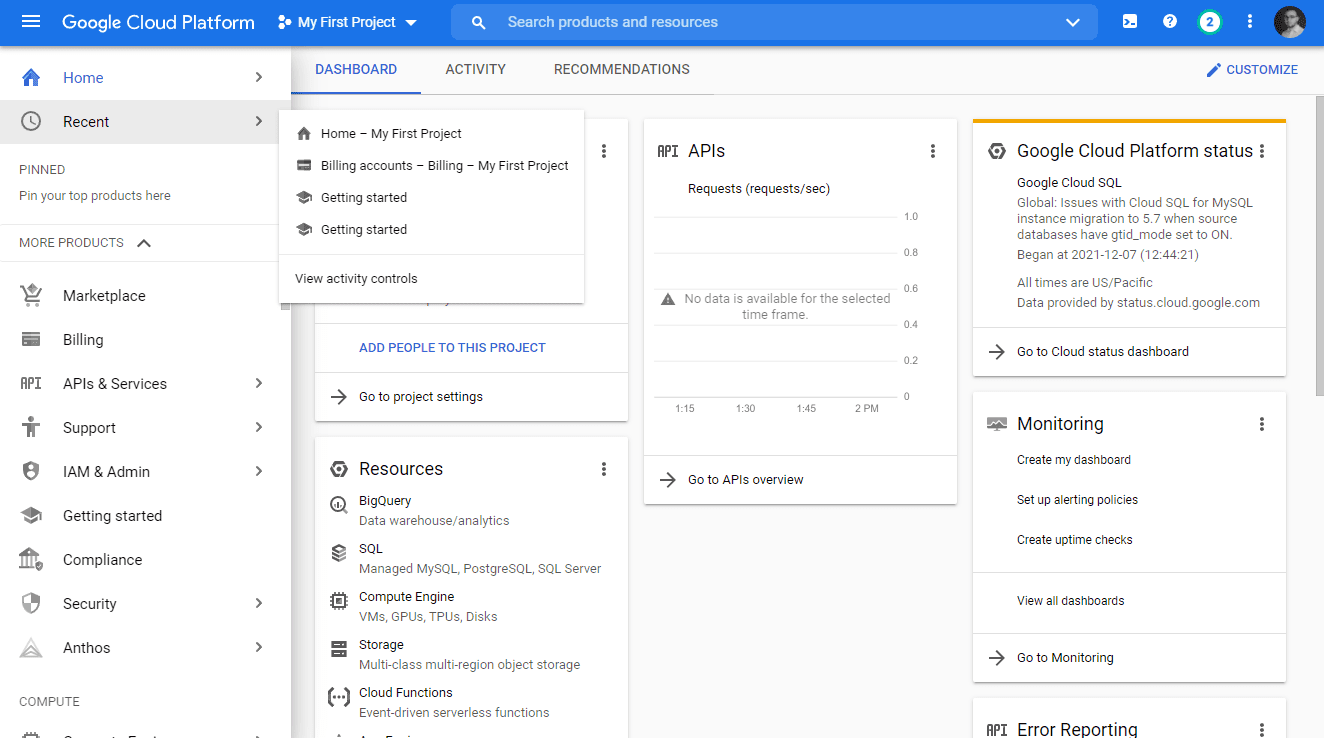Expand the Support submenu chevron
The image size is (1324, 738).
coord(259,427)
